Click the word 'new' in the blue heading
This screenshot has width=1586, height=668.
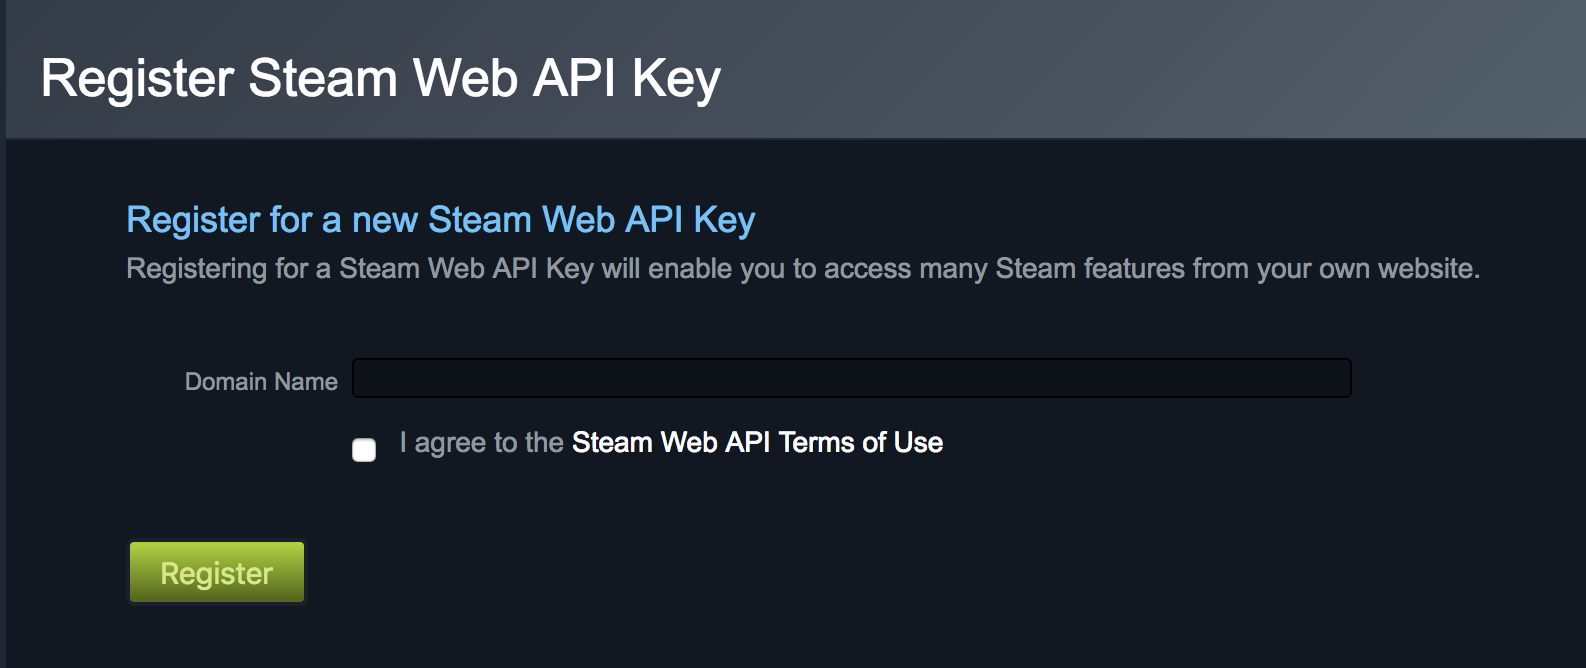click(384, 219)
